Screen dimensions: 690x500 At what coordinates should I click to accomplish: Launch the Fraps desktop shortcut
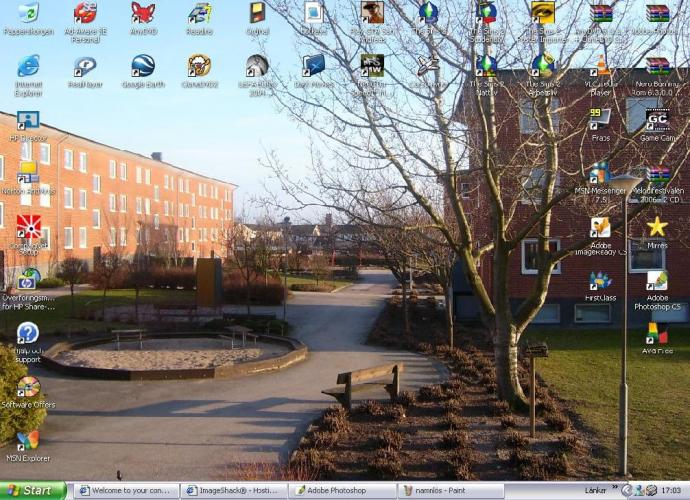coord(600,120)
